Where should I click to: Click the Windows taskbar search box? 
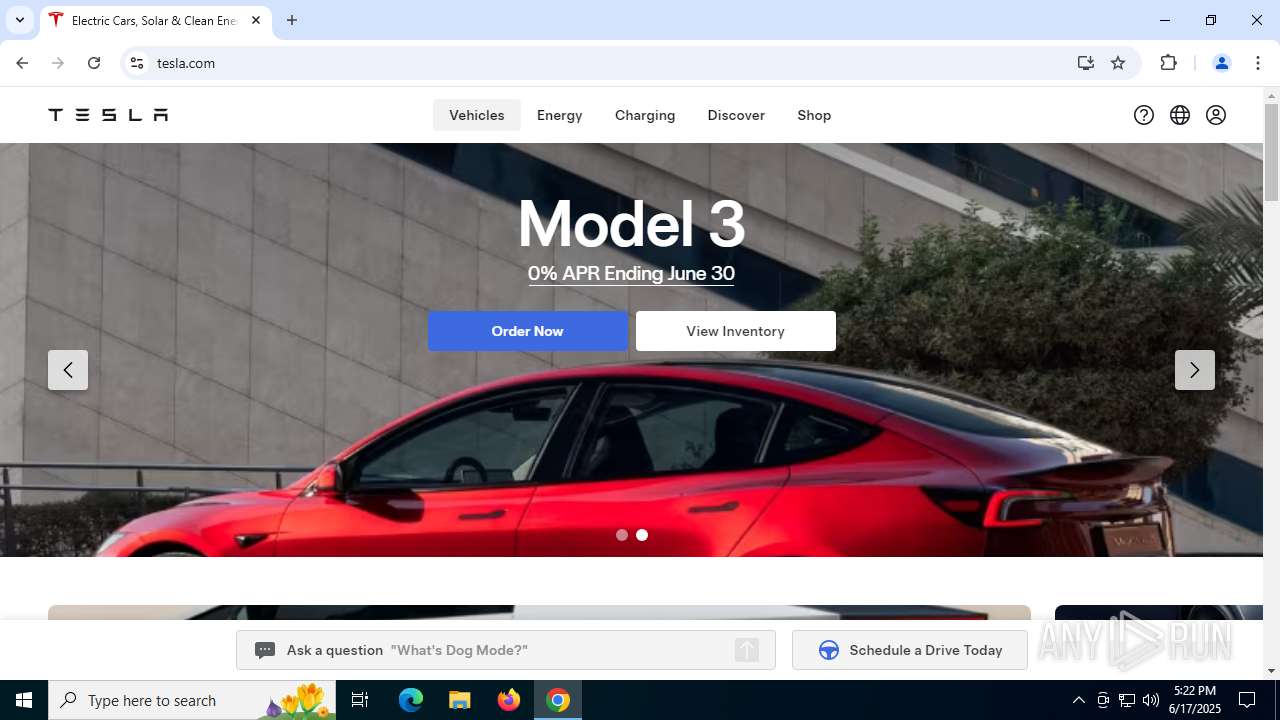click(x=192, y=700)
